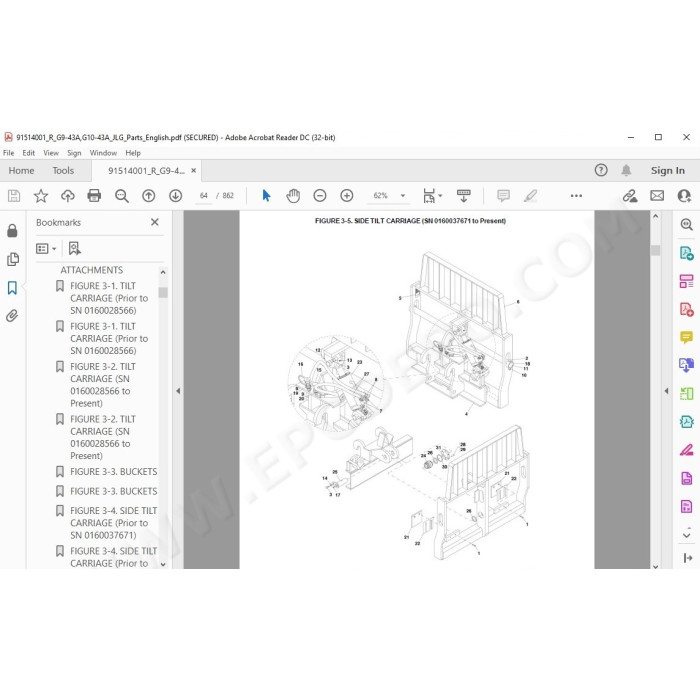Toggle the Bookmarks panel icon
The width and height of the screenshot is (700, 700).
[x=12, y=288]
